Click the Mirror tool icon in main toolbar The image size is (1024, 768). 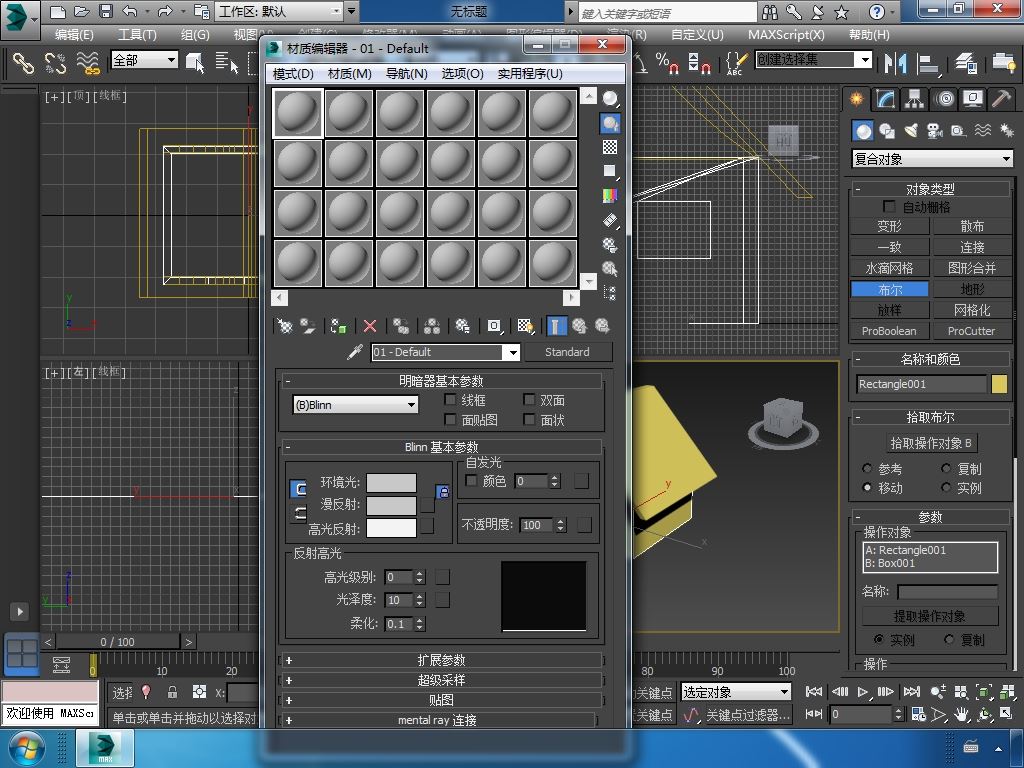[x=895, y=63]
